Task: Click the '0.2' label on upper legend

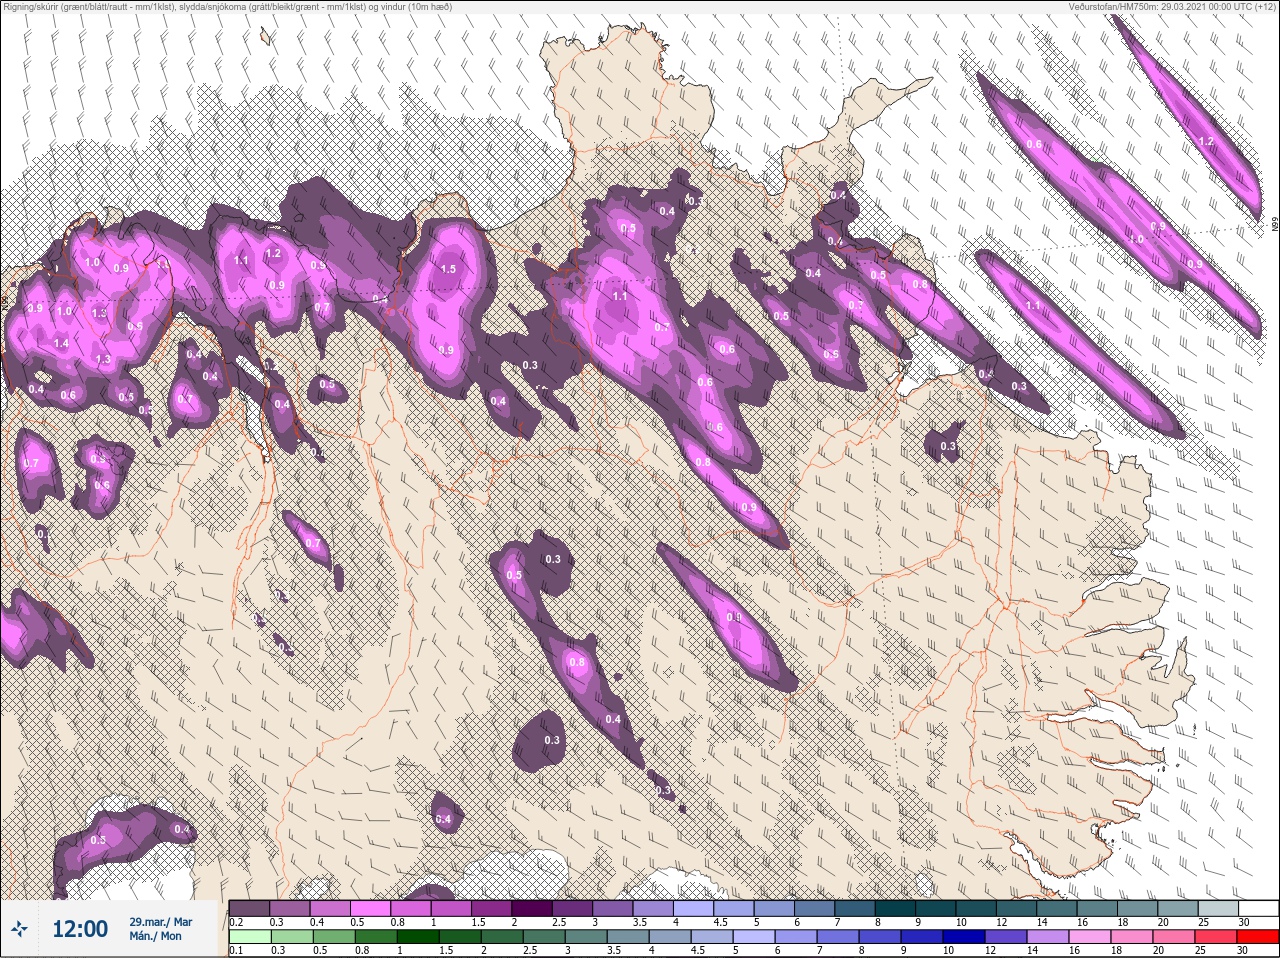Action: tap(236, 922)
